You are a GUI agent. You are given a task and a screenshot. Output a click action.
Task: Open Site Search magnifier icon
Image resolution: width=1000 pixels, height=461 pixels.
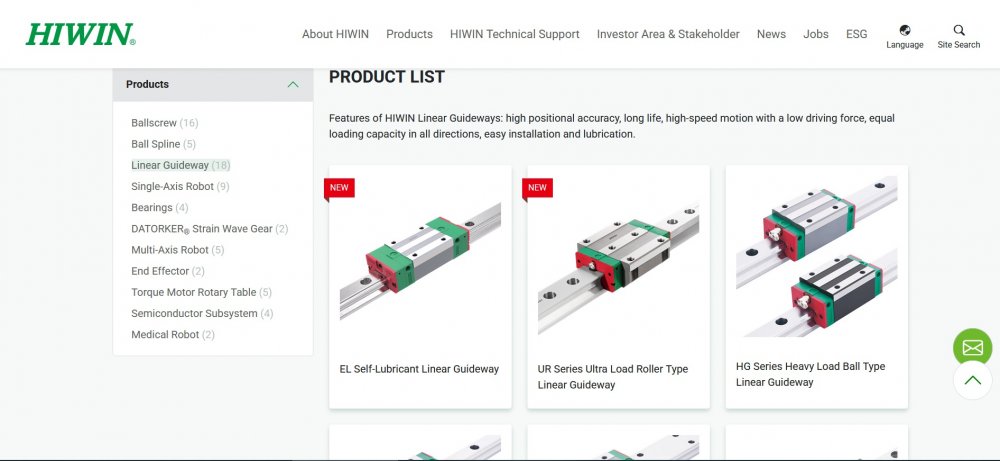pos(959,31)
